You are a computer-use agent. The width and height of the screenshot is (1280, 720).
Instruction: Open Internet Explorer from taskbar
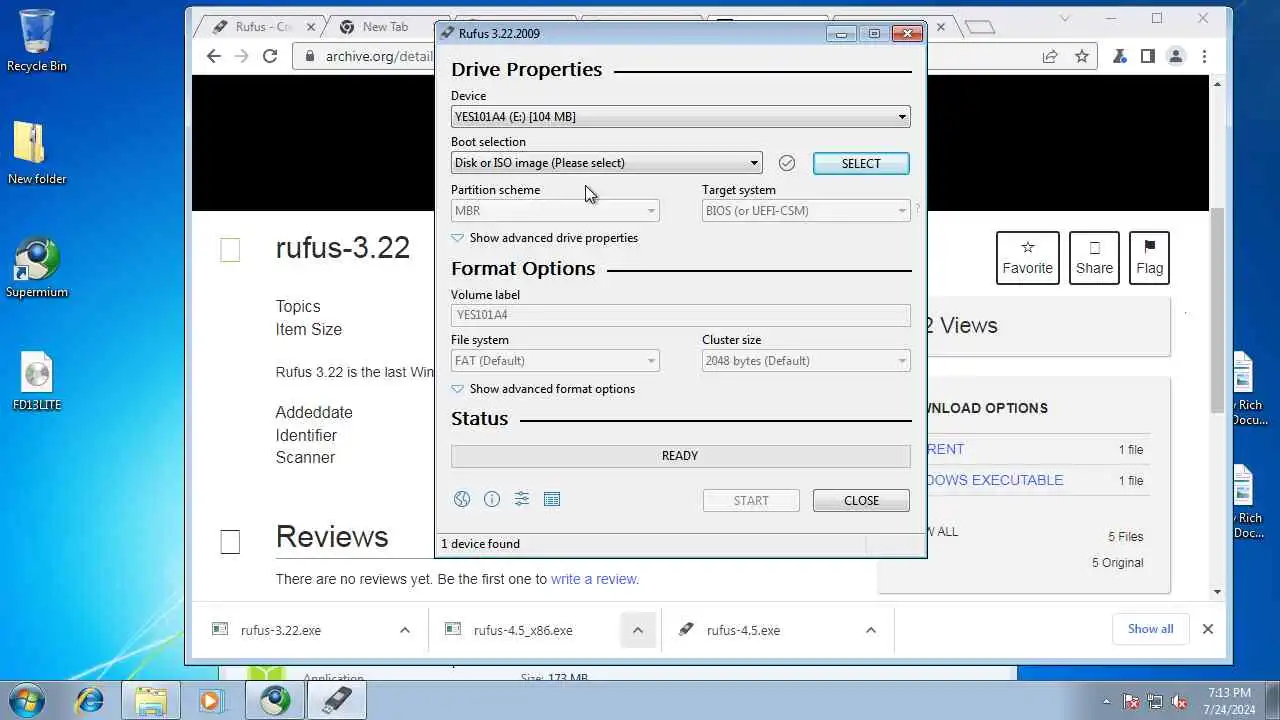coord(90,700)
